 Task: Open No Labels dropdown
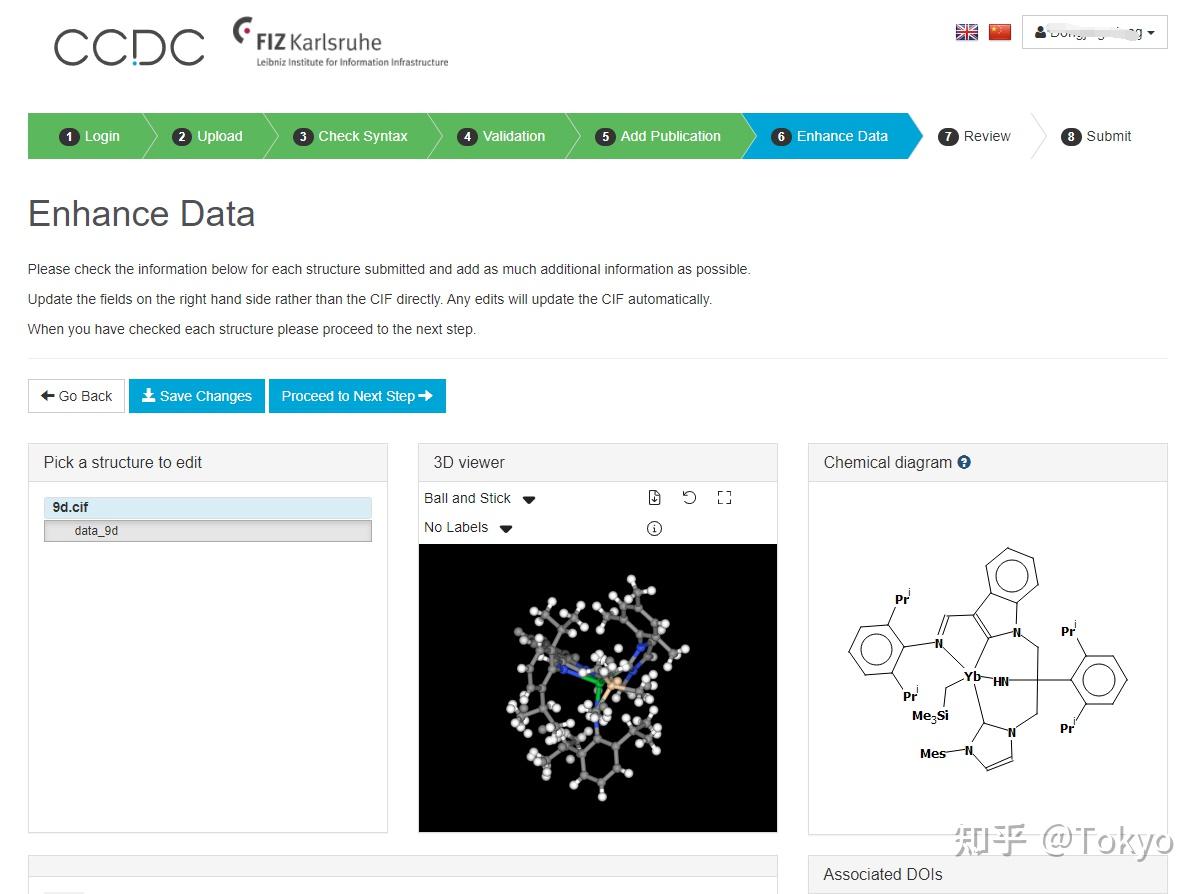[468, 528]
